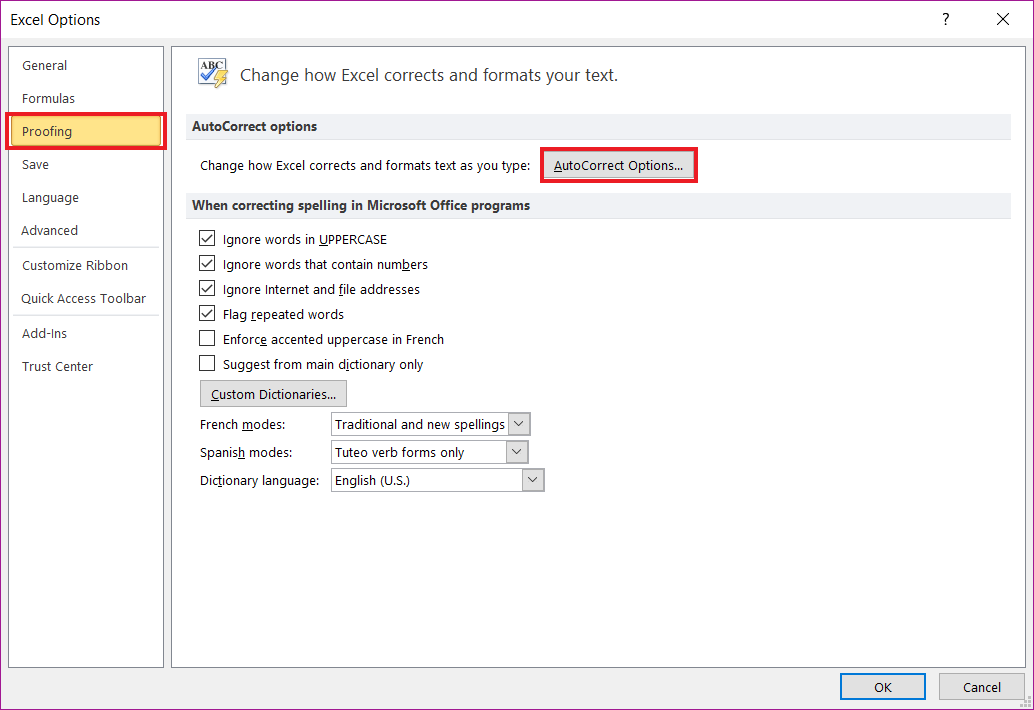Open the Language category
1034x710 pixels.
coord(86,197)
